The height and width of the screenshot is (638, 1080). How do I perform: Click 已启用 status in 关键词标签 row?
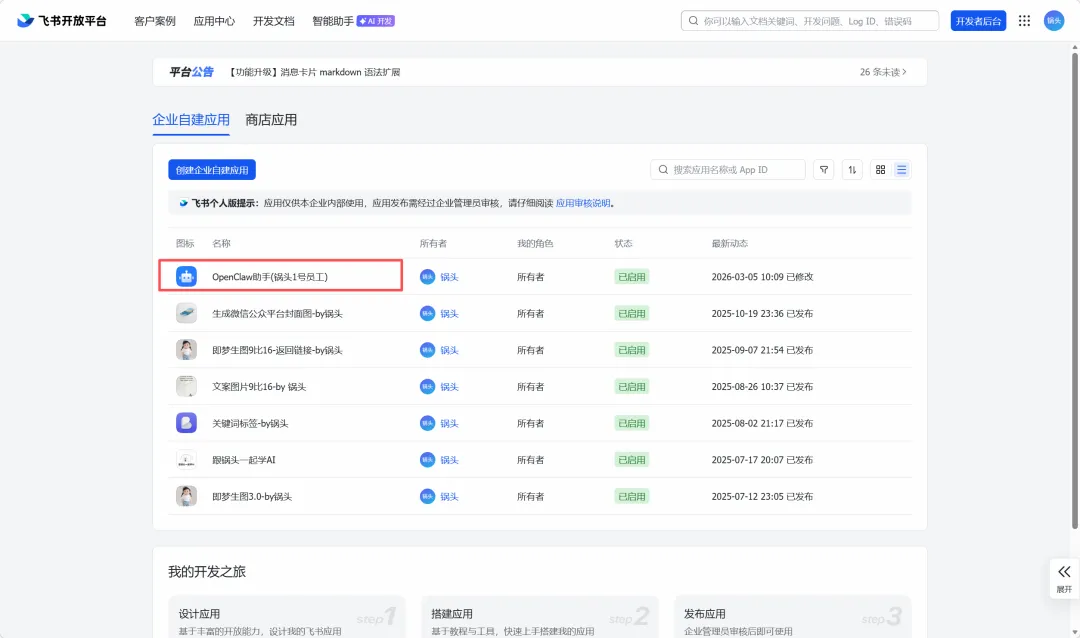(x=632, y=423)
